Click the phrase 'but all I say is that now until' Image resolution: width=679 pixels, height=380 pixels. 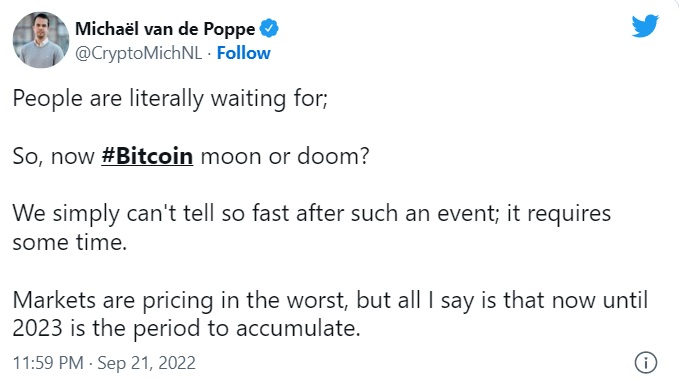click(x=502, y=300)
